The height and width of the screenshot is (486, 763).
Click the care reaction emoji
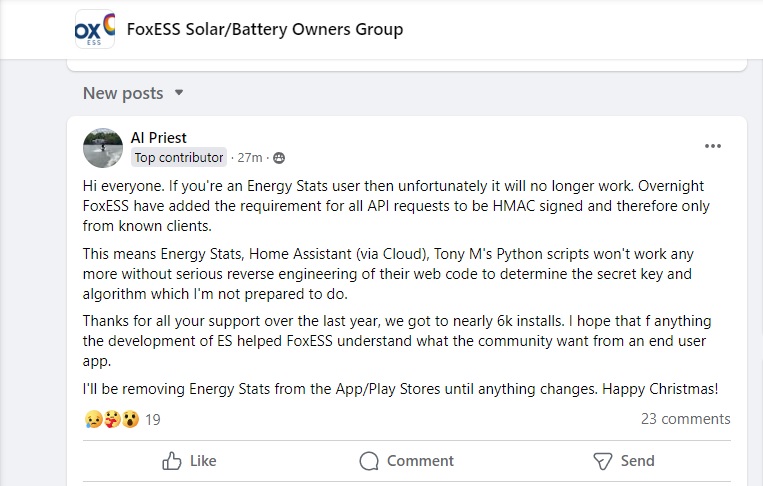(x=111, y=419)
